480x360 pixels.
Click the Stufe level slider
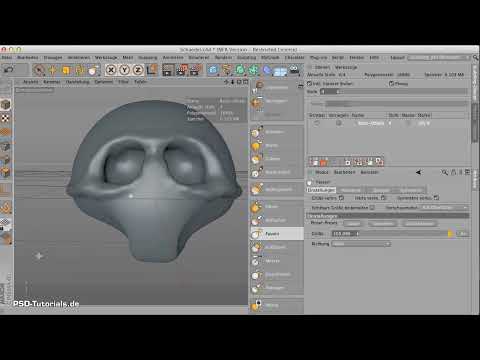click(x=394, y=91)
